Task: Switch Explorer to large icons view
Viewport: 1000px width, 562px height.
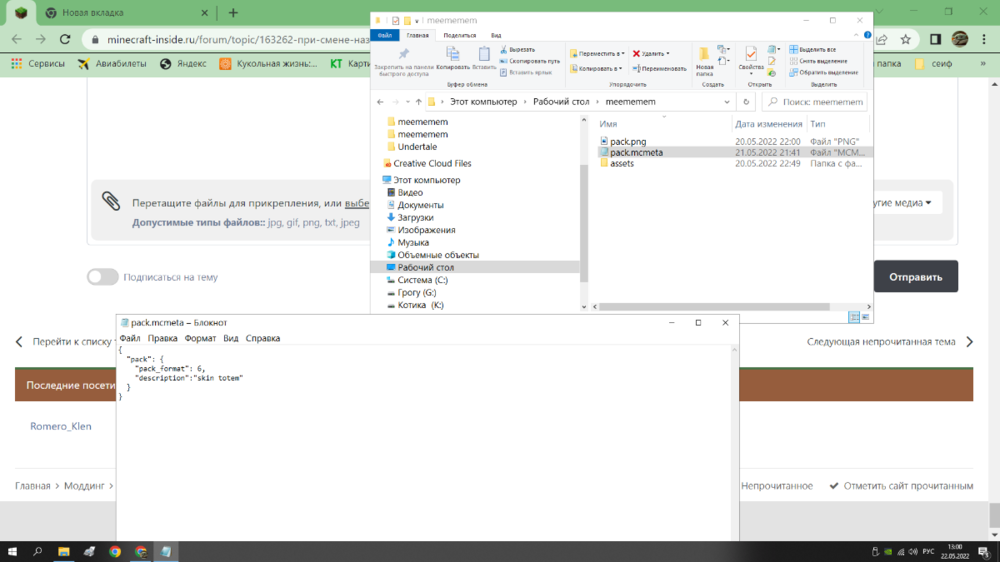Action: 865,317
